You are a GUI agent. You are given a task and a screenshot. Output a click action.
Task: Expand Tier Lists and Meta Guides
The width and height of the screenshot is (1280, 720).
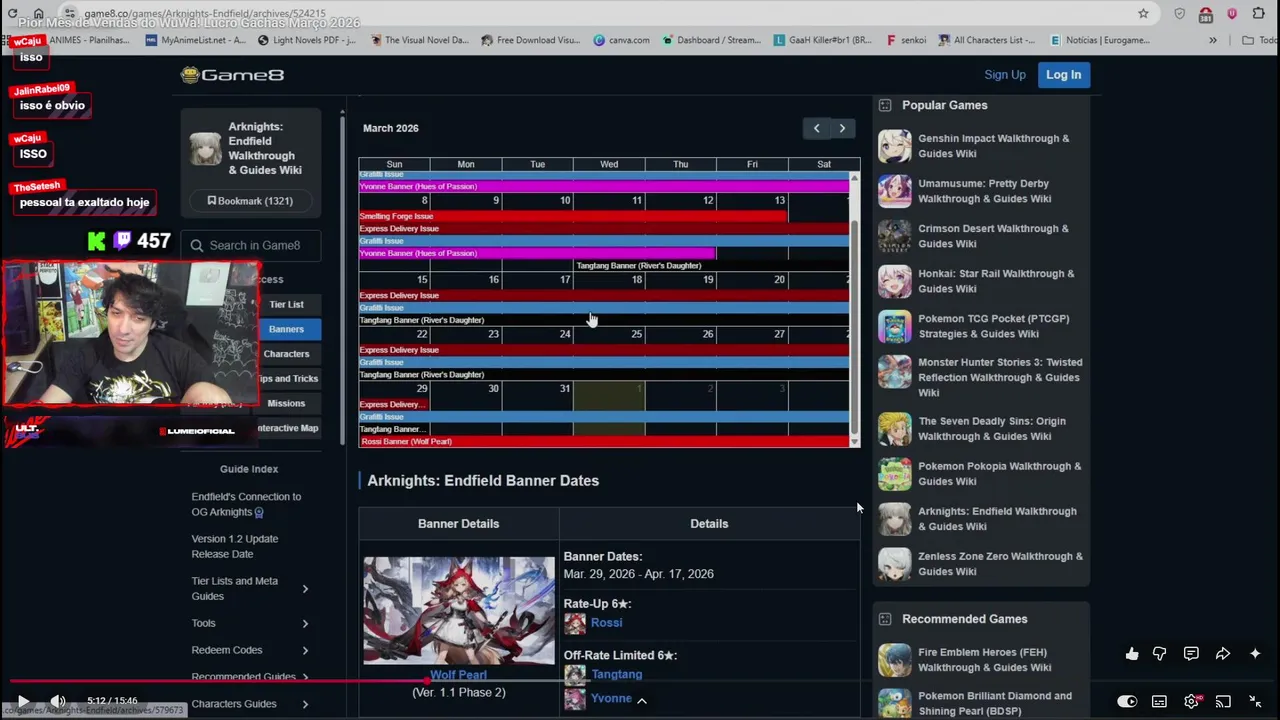click(x=305, y=589)
